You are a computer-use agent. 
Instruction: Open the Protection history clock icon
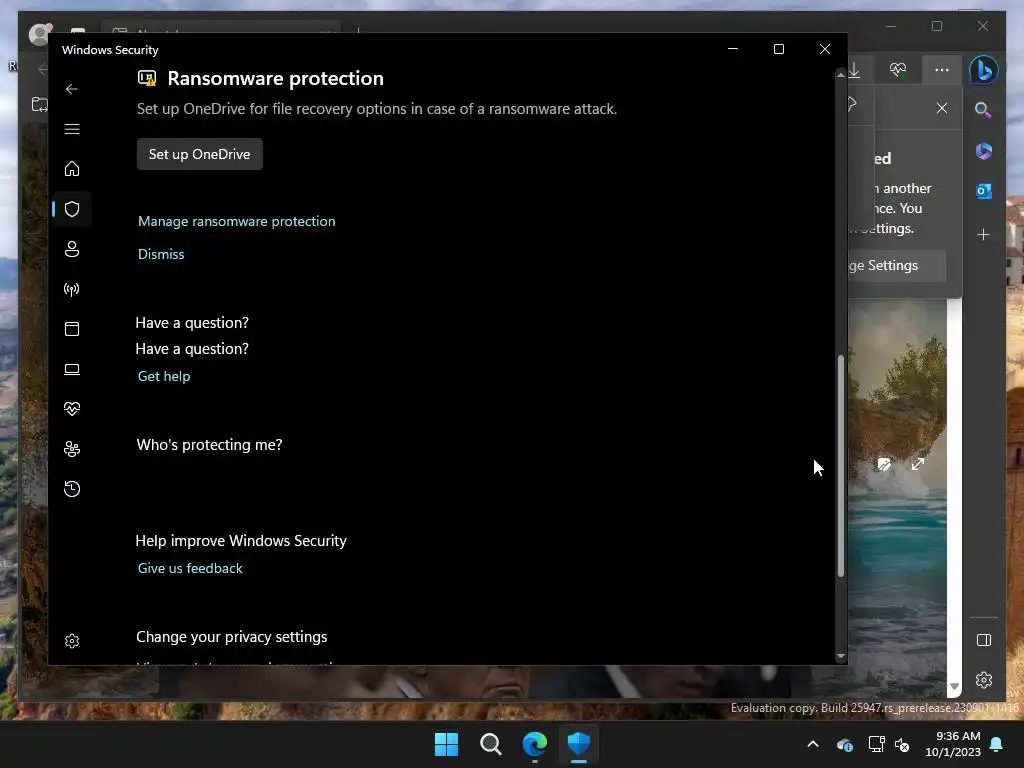(x=72, y=488)
